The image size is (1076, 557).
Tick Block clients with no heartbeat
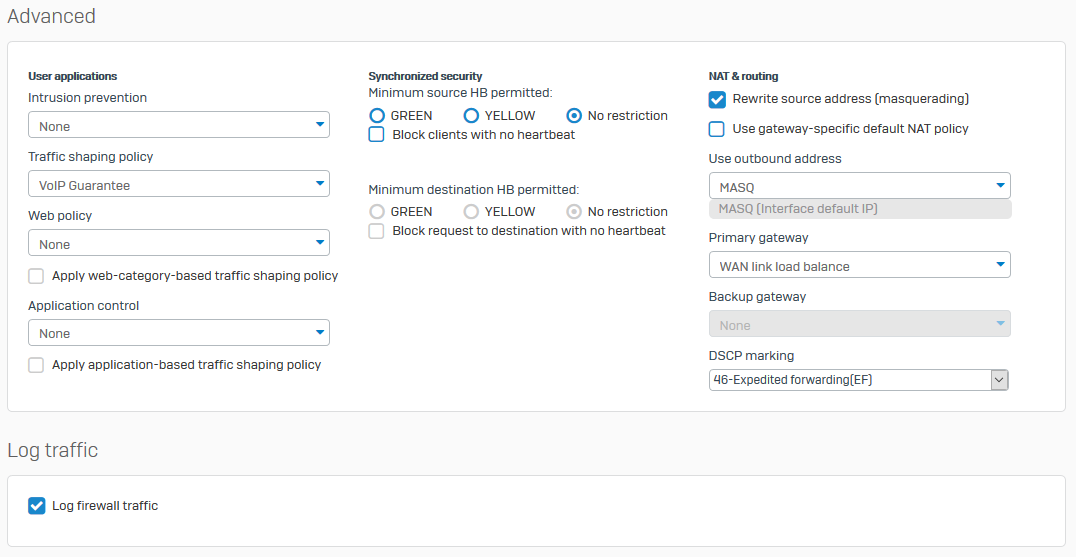click(x=376, y=134)
